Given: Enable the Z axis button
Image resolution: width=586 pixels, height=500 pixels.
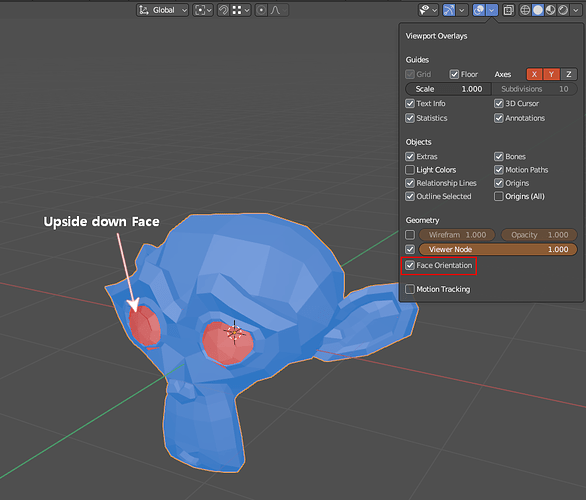Looking at the screenshot, I should click(569, 74).
